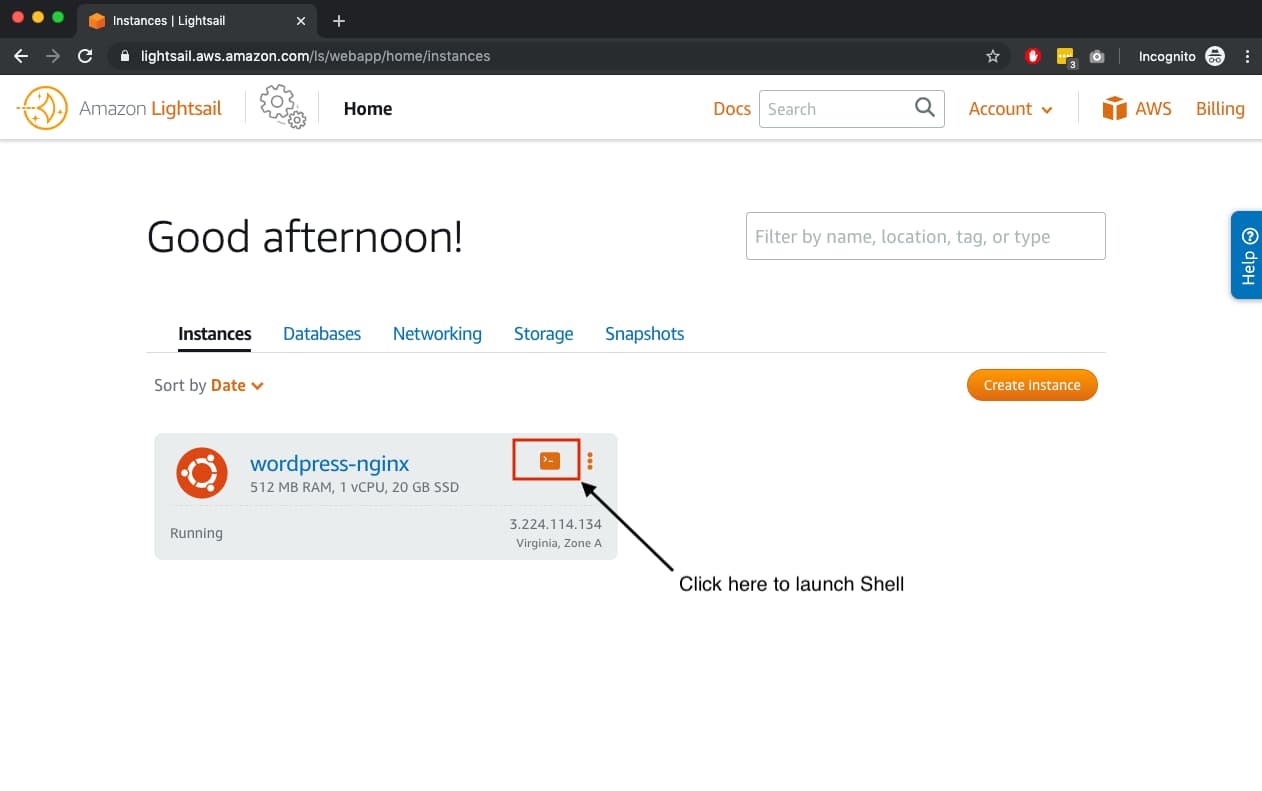
Task: Open the Chrome three-dot menu
Action: pyautogui.click(x=1247, y=56)
